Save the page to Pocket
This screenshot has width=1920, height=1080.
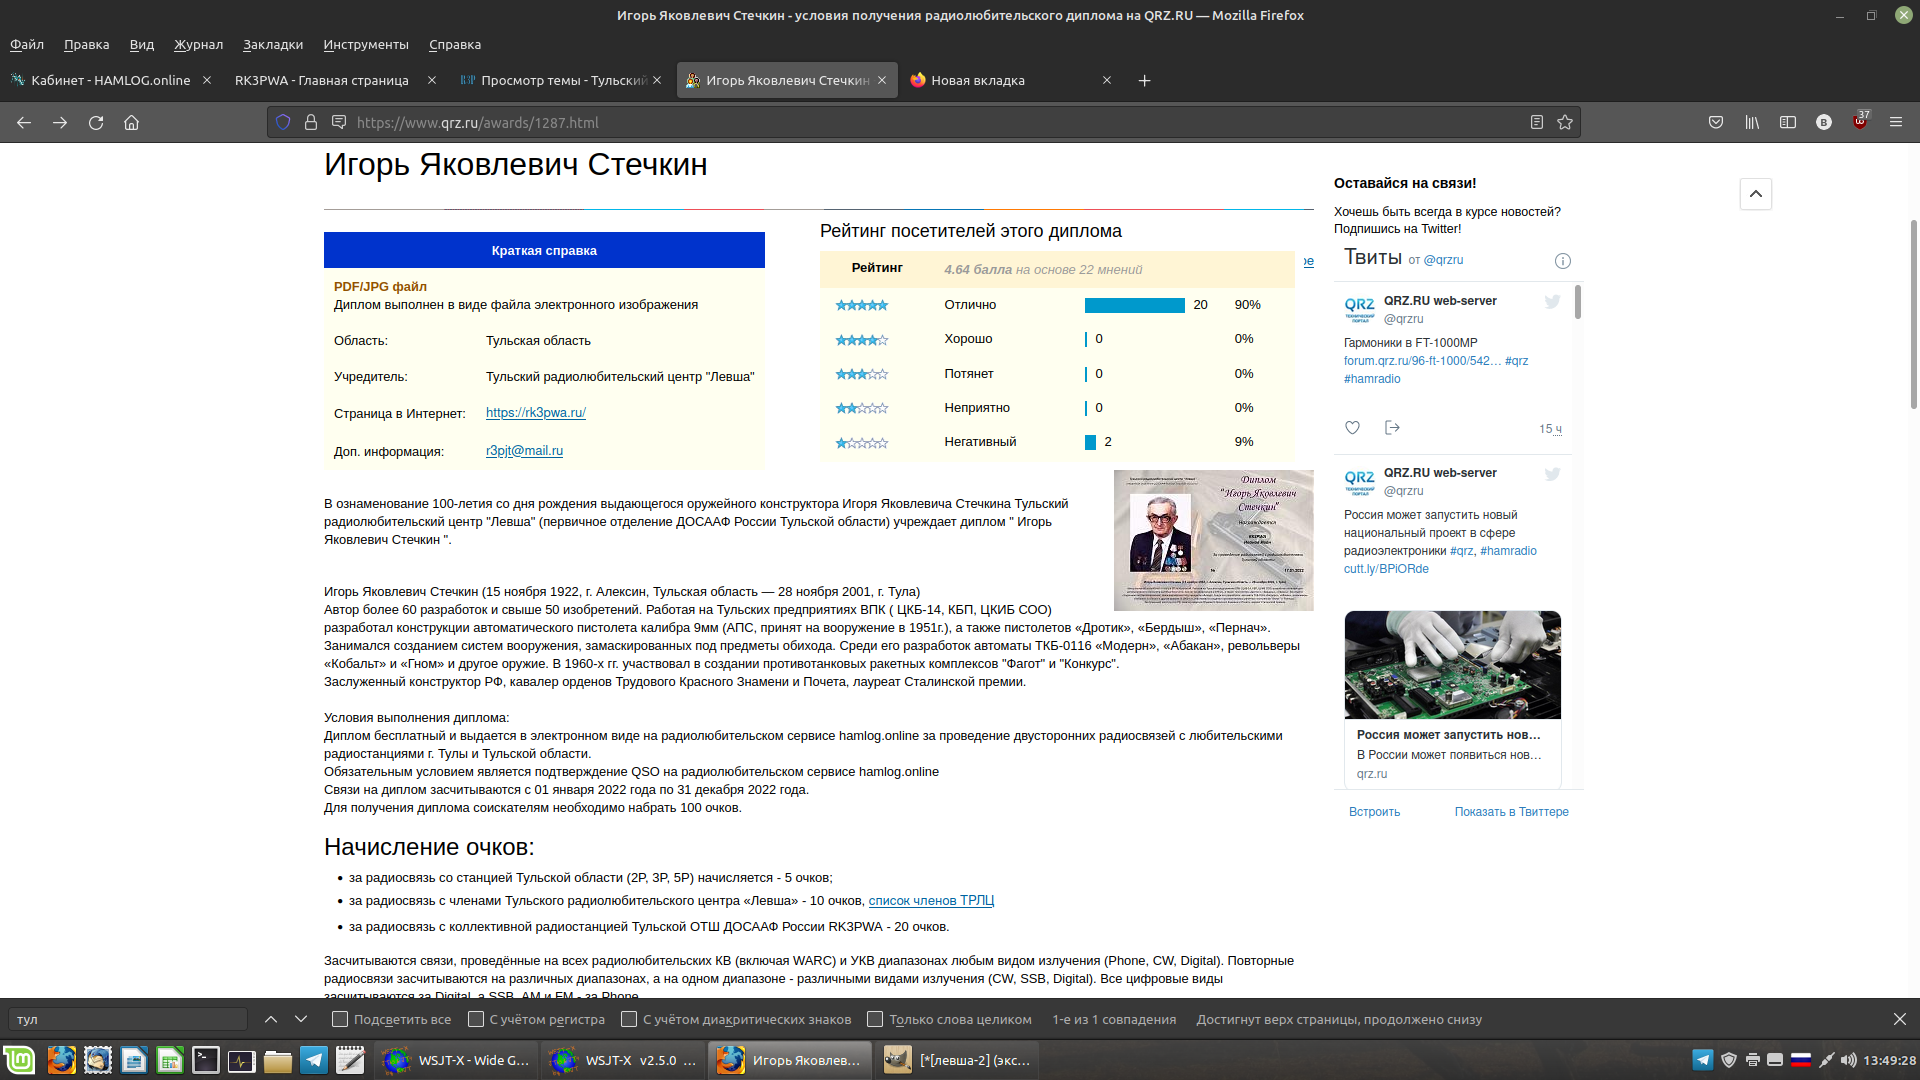click(x=1716, y=122)
